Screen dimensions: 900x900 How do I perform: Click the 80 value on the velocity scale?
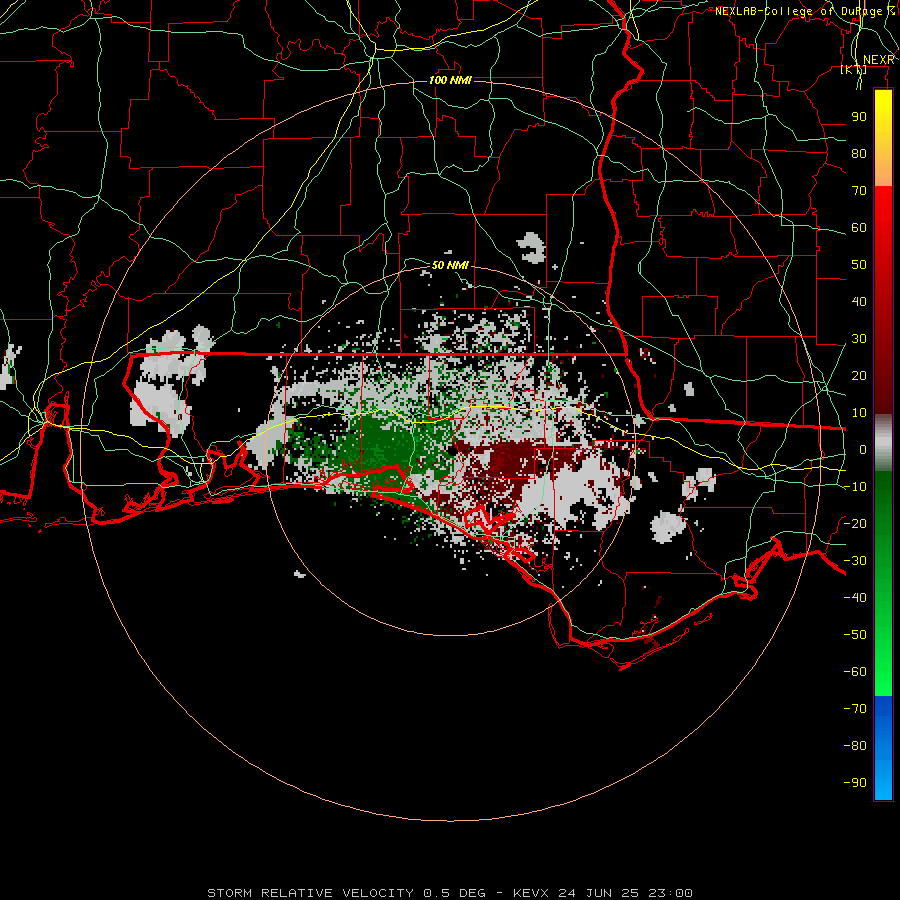tap(859, 154)
